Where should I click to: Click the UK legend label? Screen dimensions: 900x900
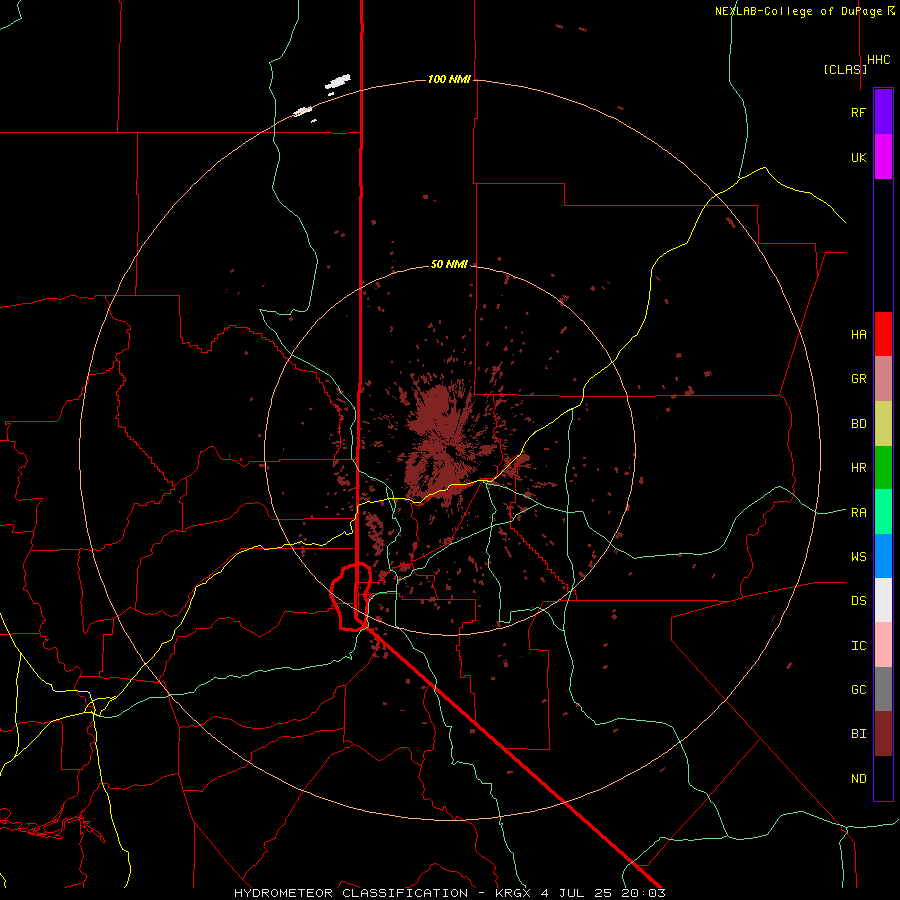pyautogui.click(x=858, y=157)
